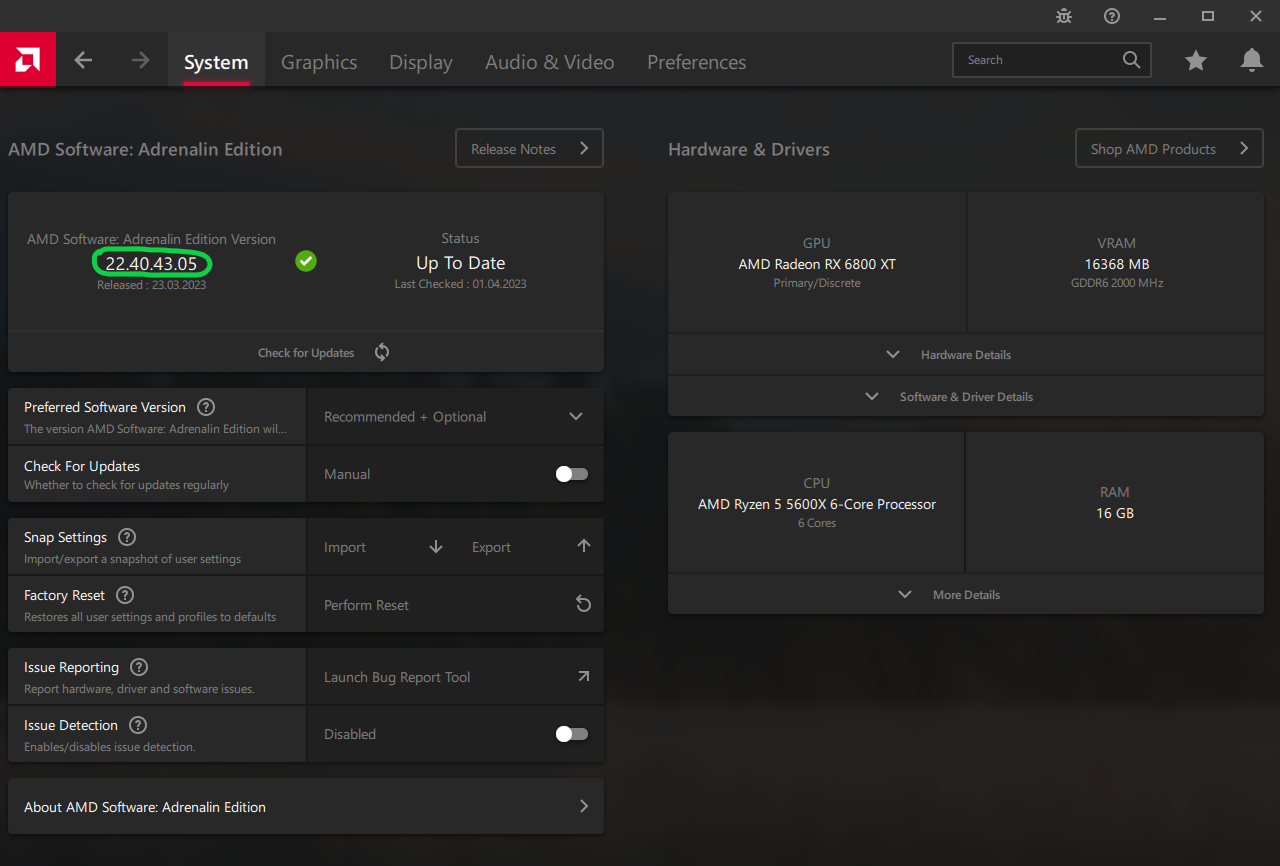Screen dimensions: 1280x866
Task: Click the AMD Ryzen 5 5600X processor name
Action: point(817,504)
